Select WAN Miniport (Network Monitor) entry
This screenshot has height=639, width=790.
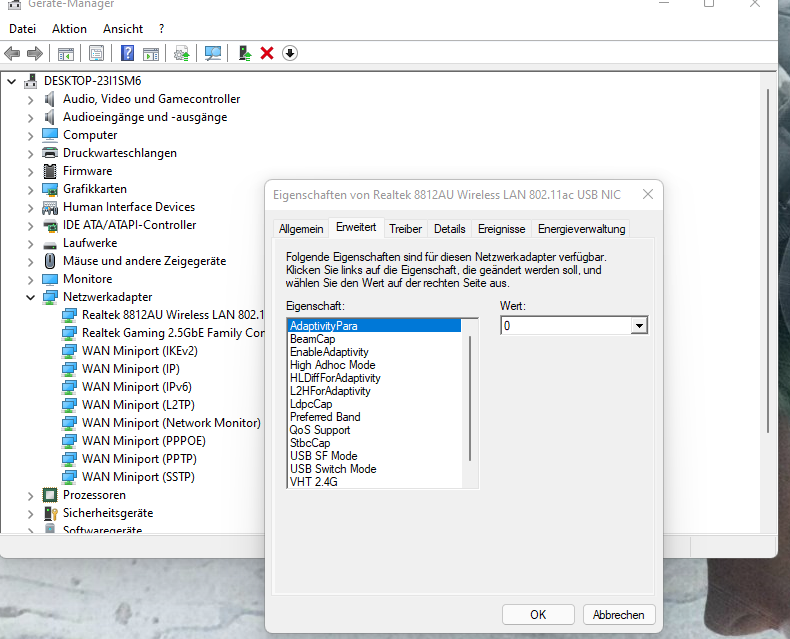tap(171, 423)
